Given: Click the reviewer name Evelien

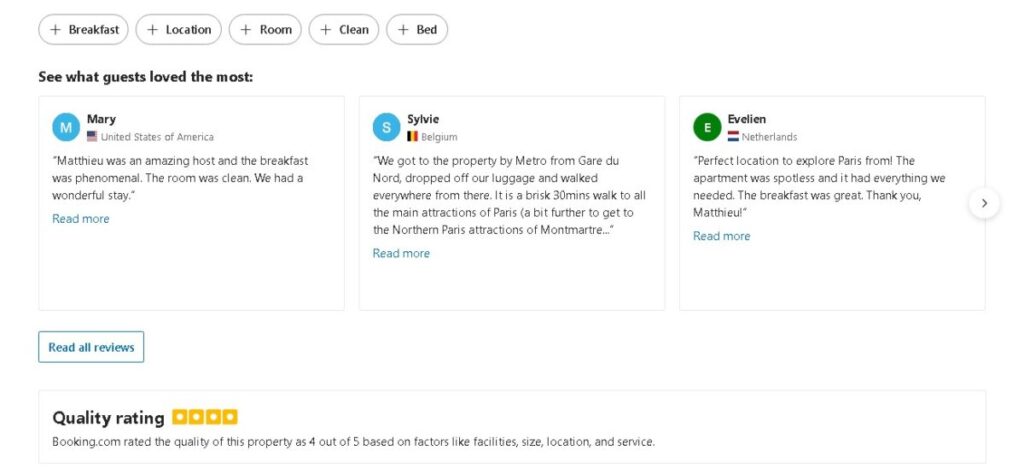Looking at the screenshot, I should (747, 119).
